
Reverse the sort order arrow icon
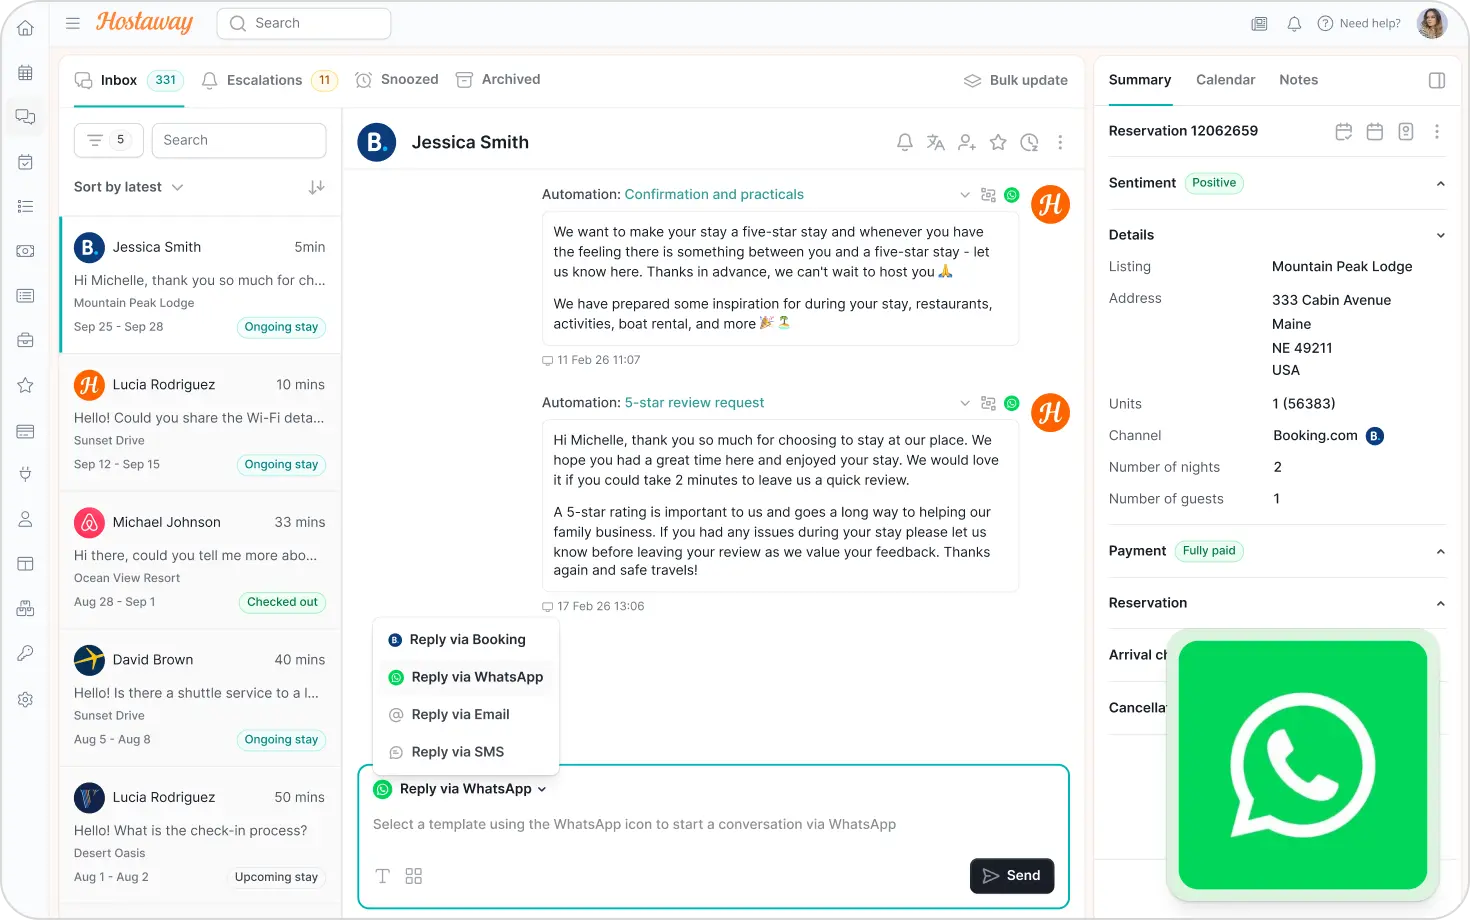click(x=317, y=187)
